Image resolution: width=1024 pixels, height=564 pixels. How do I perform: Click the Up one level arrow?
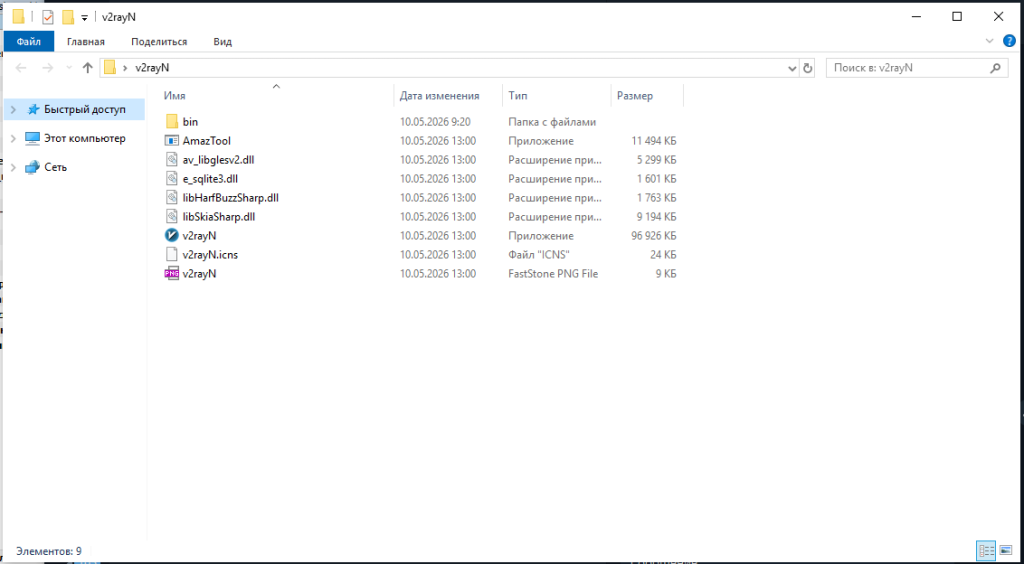[x=88, y=68]
